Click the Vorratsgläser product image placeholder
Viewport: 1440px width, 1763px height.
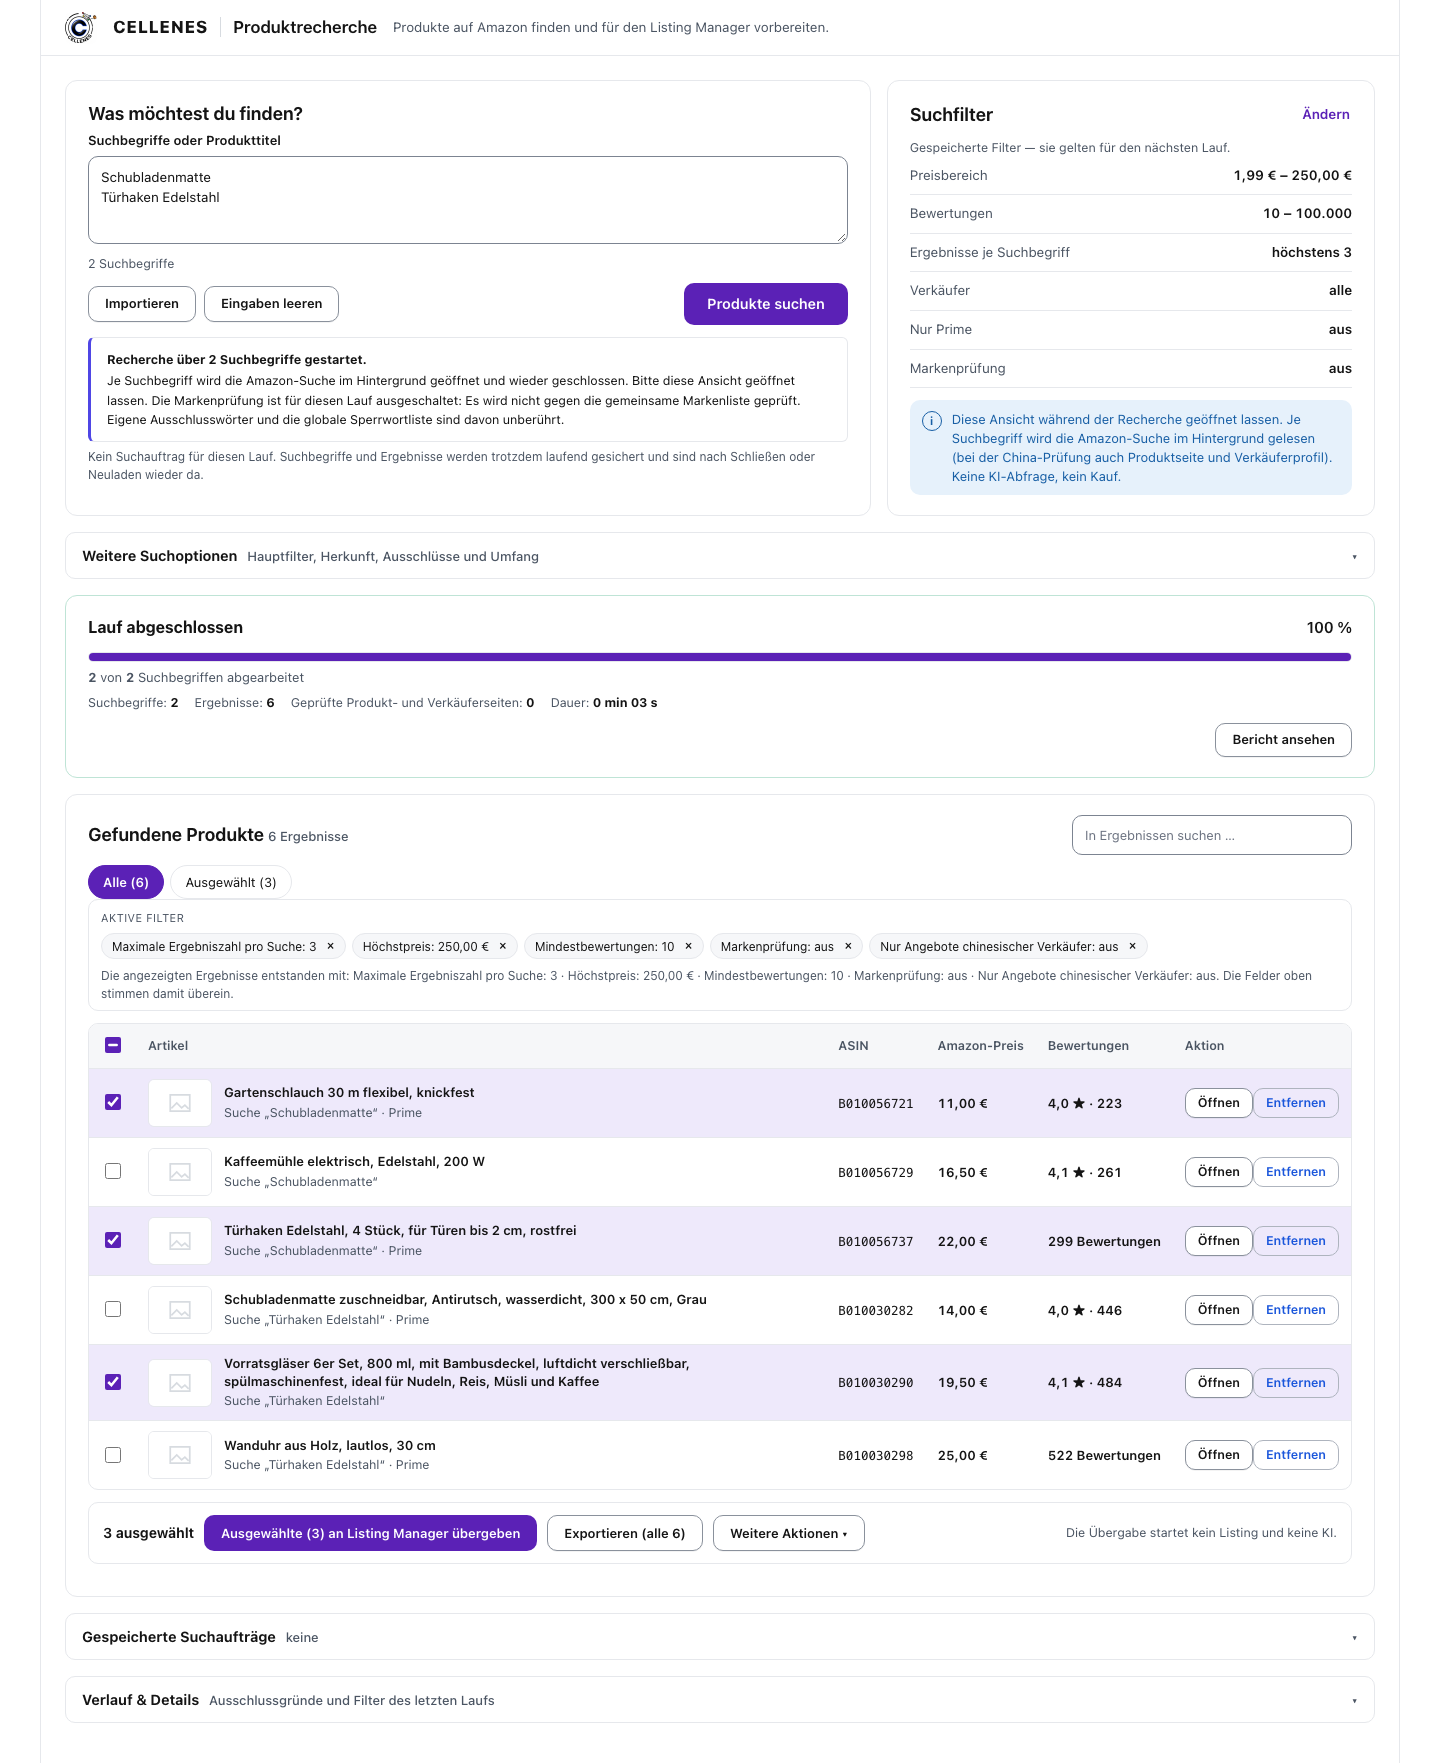[x=180, y=1383]
